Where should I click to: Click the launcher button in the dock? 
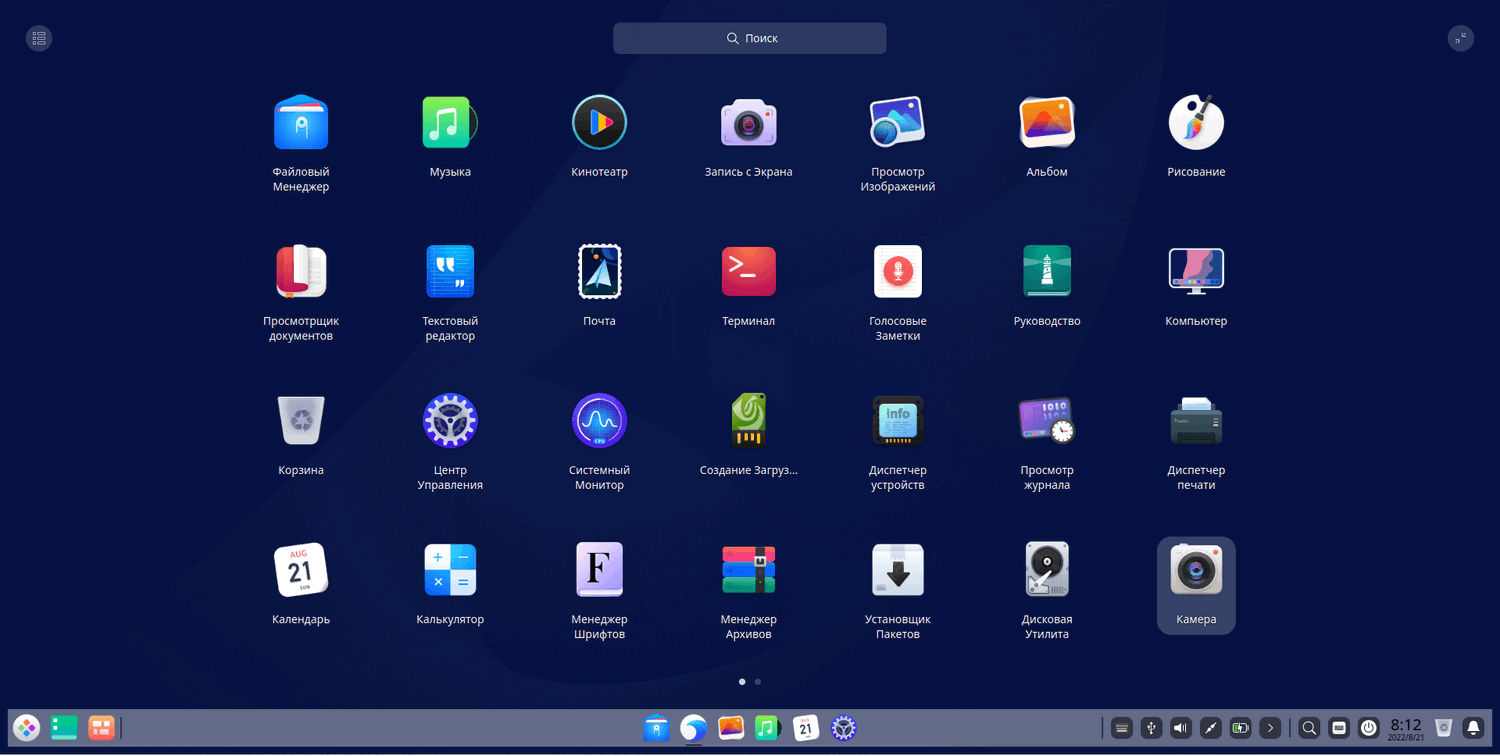27,728
